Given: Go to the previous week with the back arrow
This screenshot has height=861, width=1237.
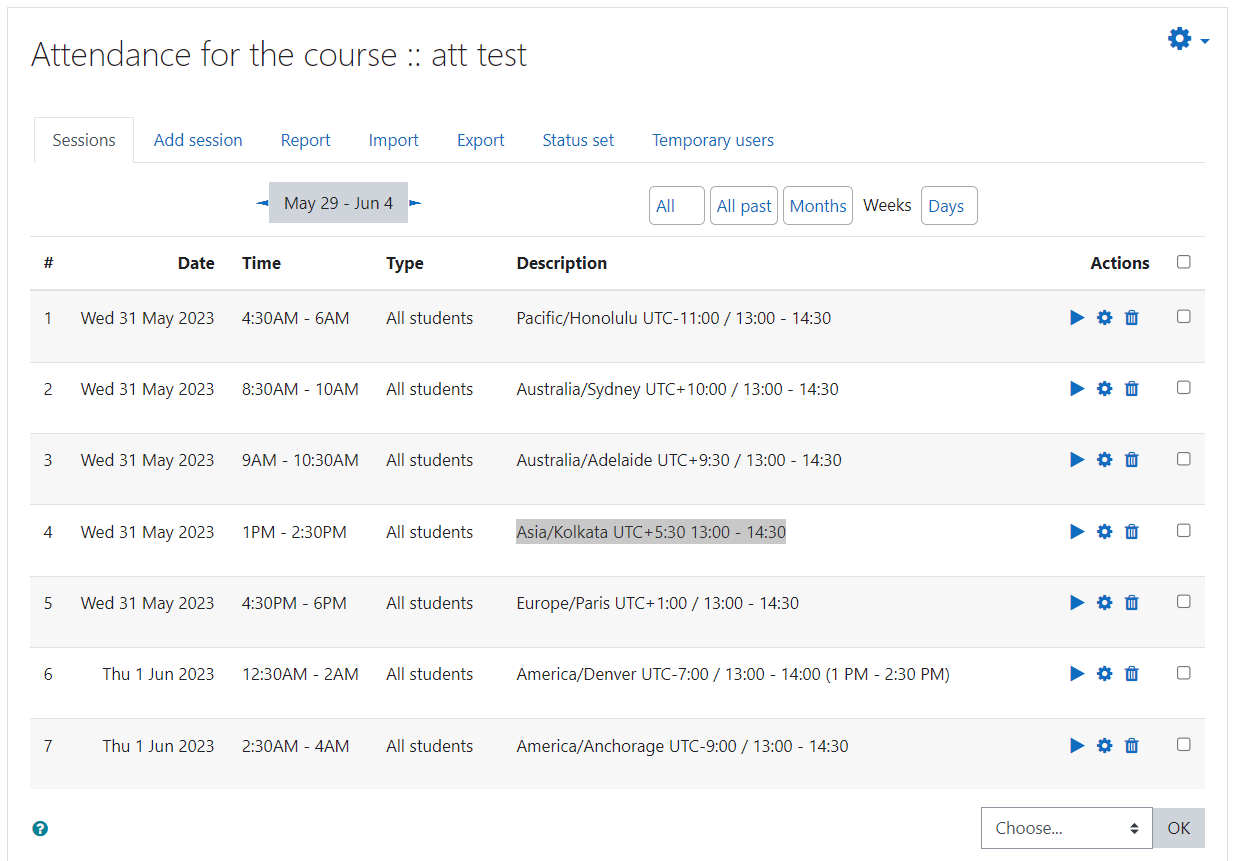Looking at the screenshot, I should 261,202.
